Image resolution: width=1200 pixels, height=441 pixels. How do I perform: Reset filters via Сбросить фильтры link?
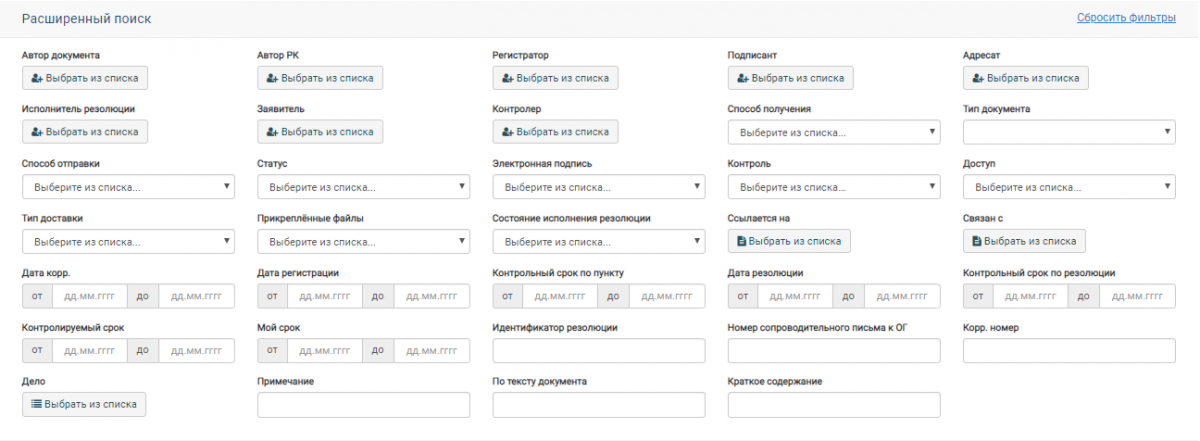pos(1126,18)
